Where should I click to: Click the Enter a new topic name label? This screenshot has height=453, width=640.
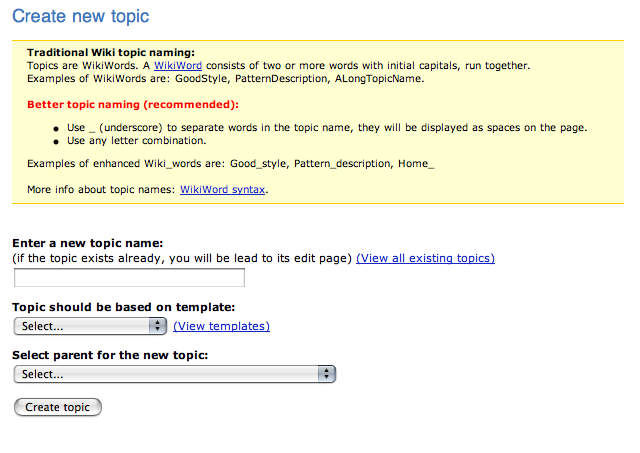[x=87, y=243]
